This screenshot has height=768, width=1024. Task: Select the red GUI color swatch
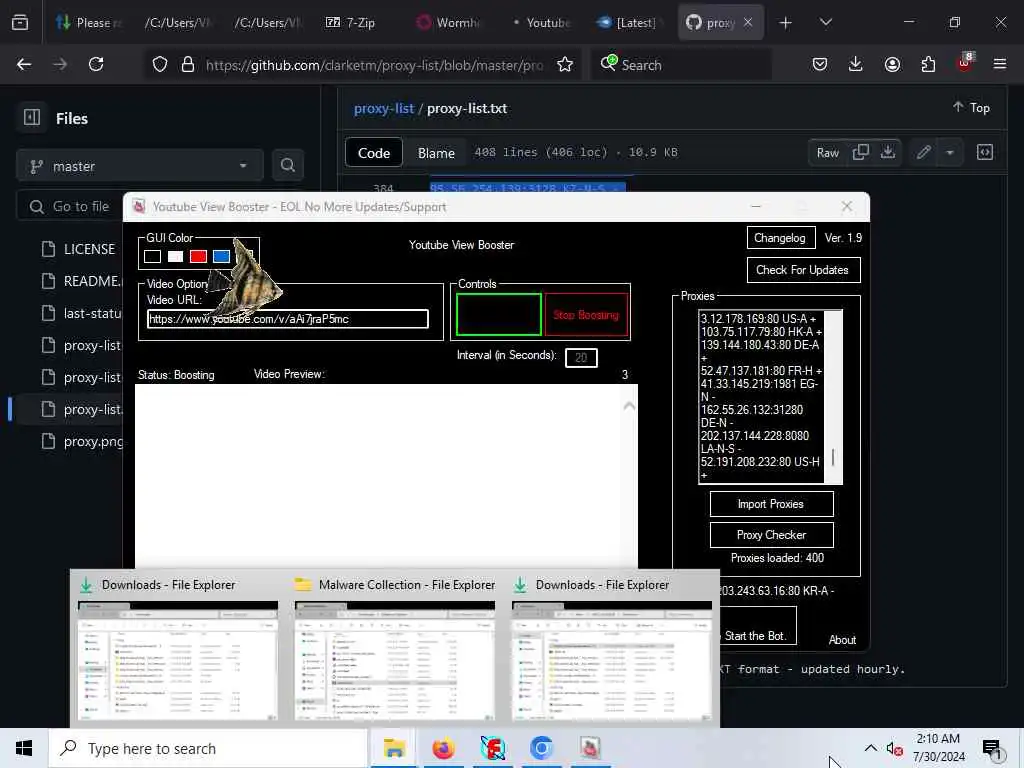coord(198,256)
